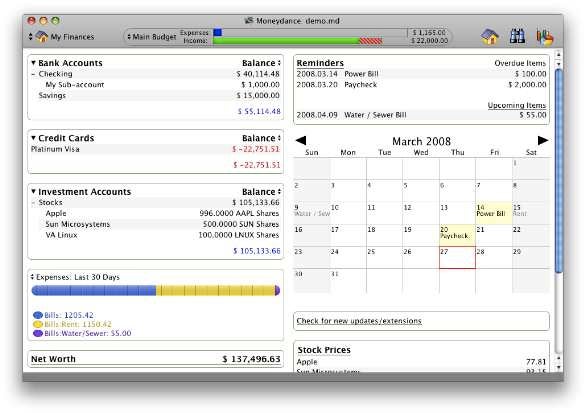Click the blue expenses budget indicator
The height and width of the screenshot is (413, 586).
(x=218, y=33)
